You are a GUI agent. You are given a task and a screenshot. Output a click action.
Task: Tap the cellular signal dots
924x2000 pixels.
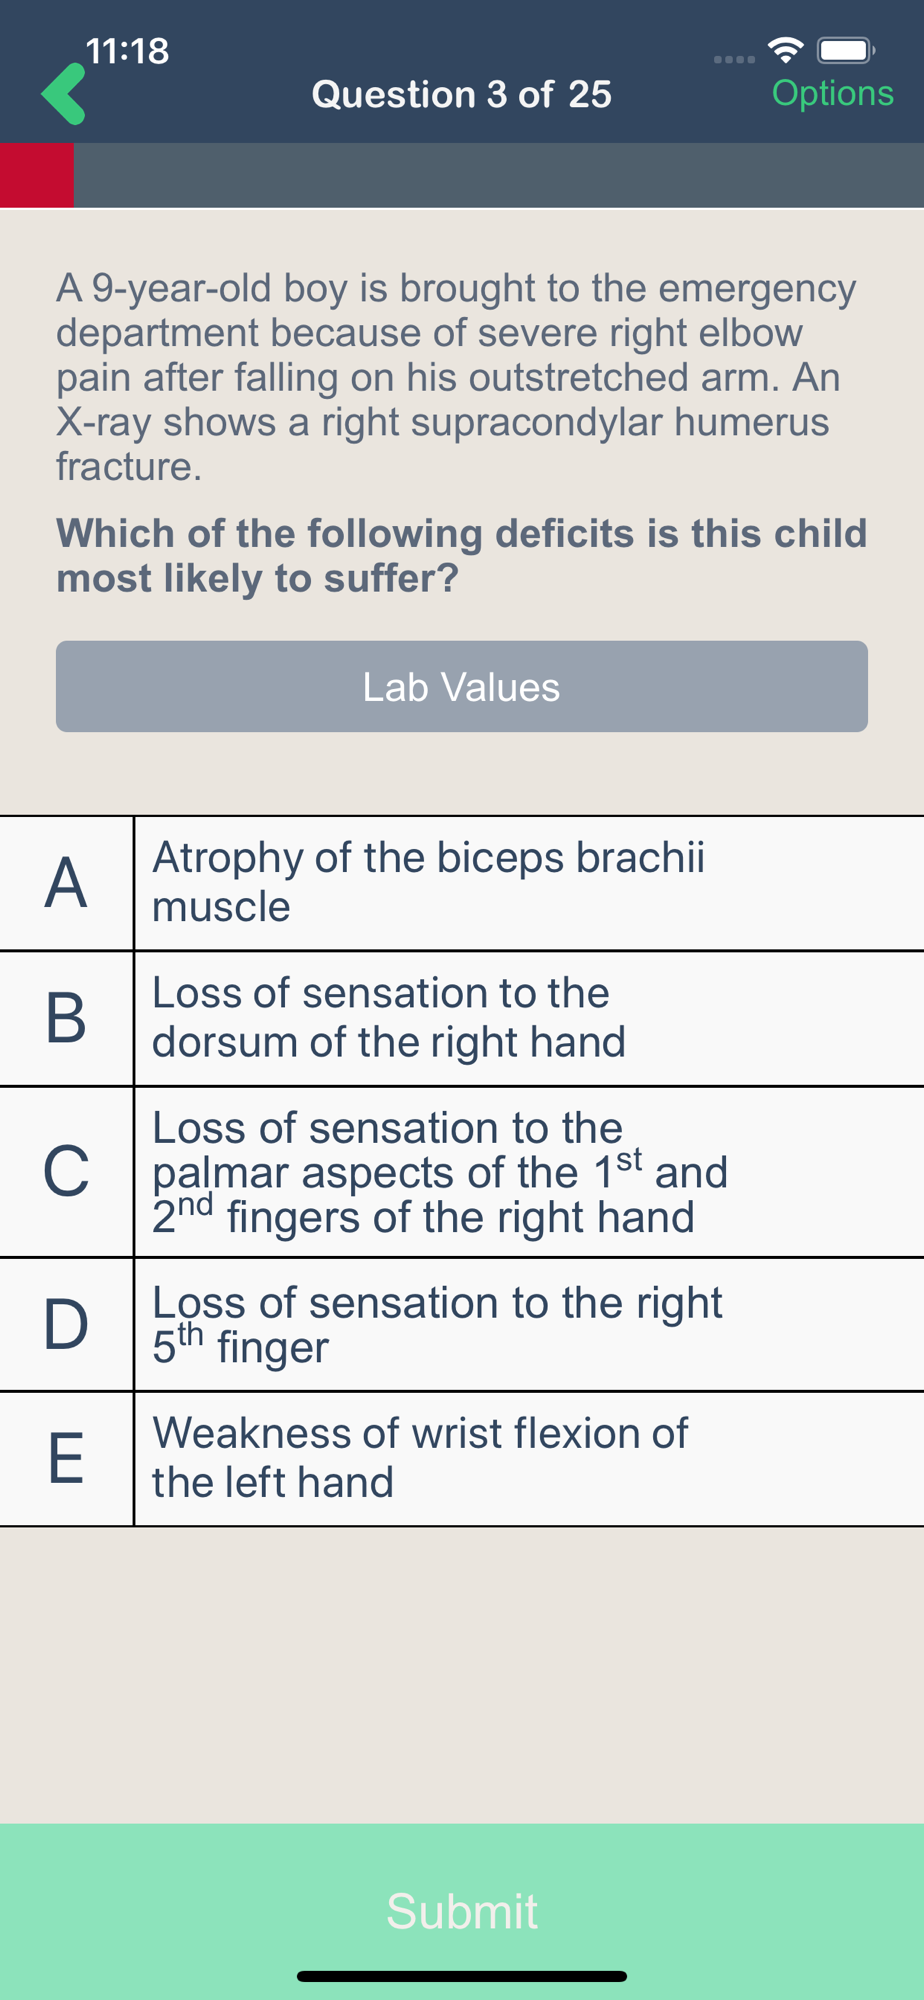(734, 60)
